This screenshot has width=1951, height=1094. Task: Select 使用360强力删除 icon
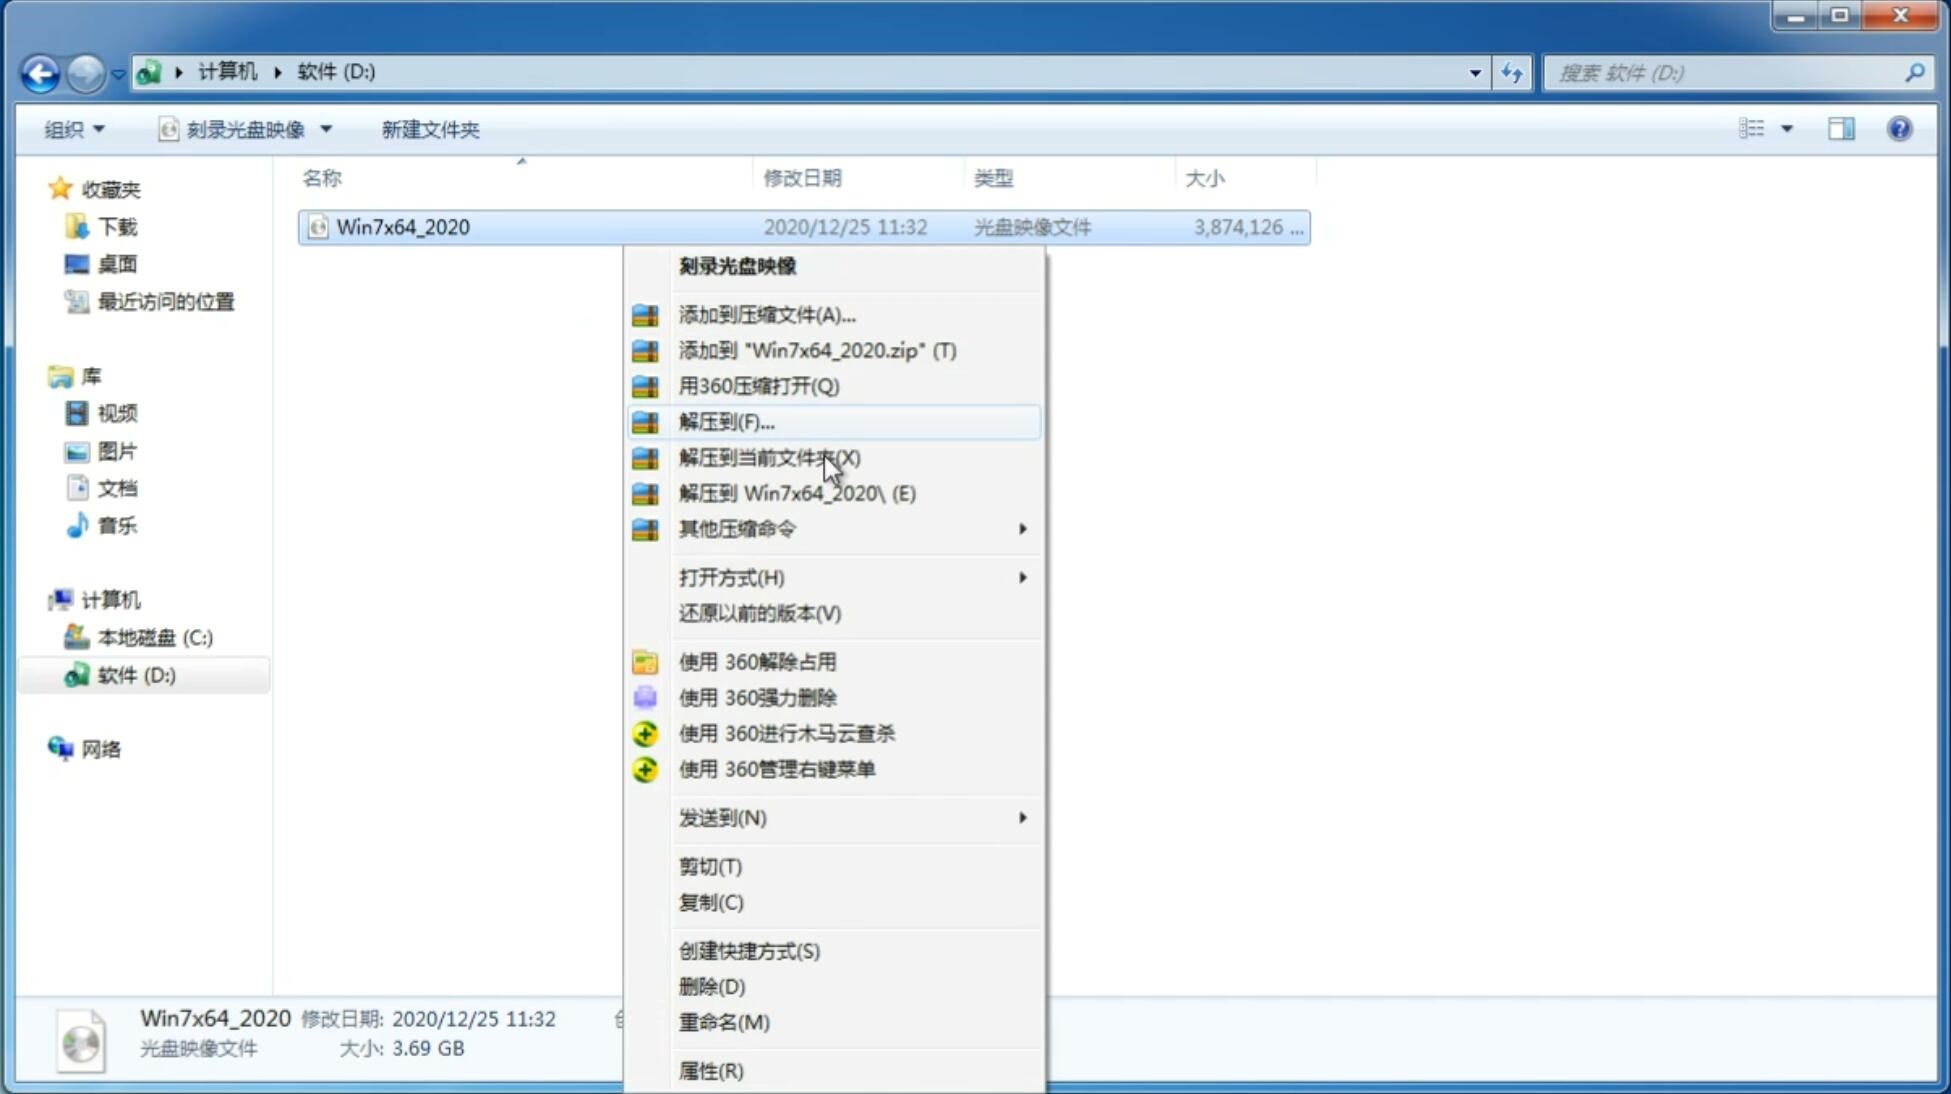point(645,697)
